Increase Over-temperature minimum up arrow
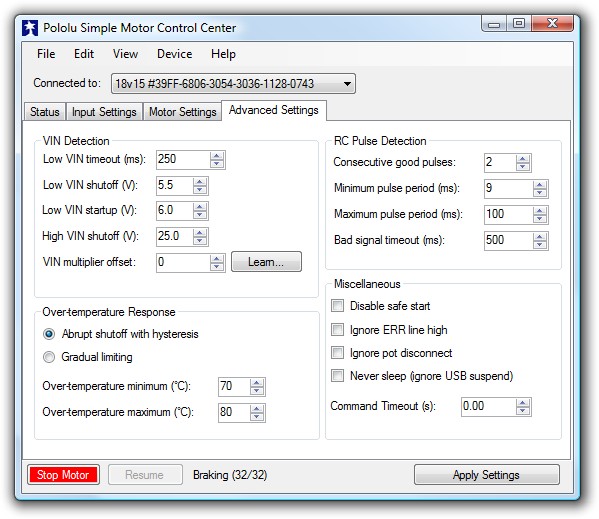 point(257,383)
